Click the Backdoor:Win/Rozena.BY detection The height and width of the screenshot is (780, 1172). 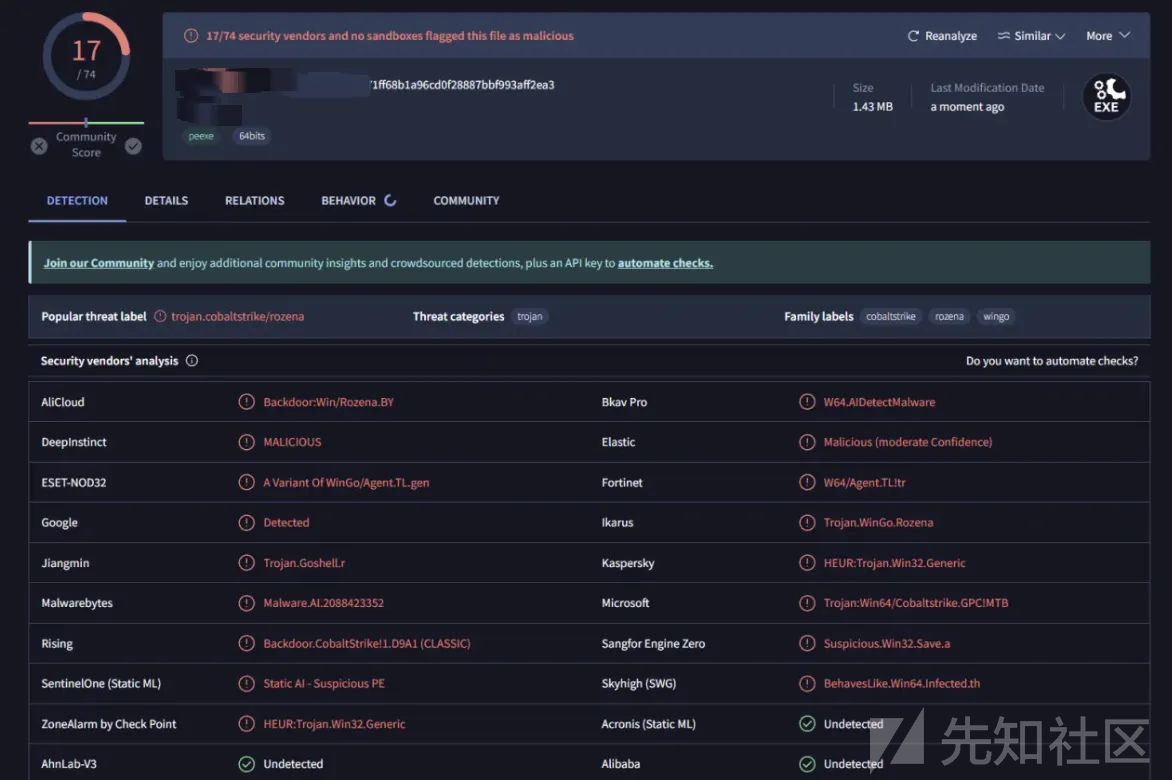328,402
